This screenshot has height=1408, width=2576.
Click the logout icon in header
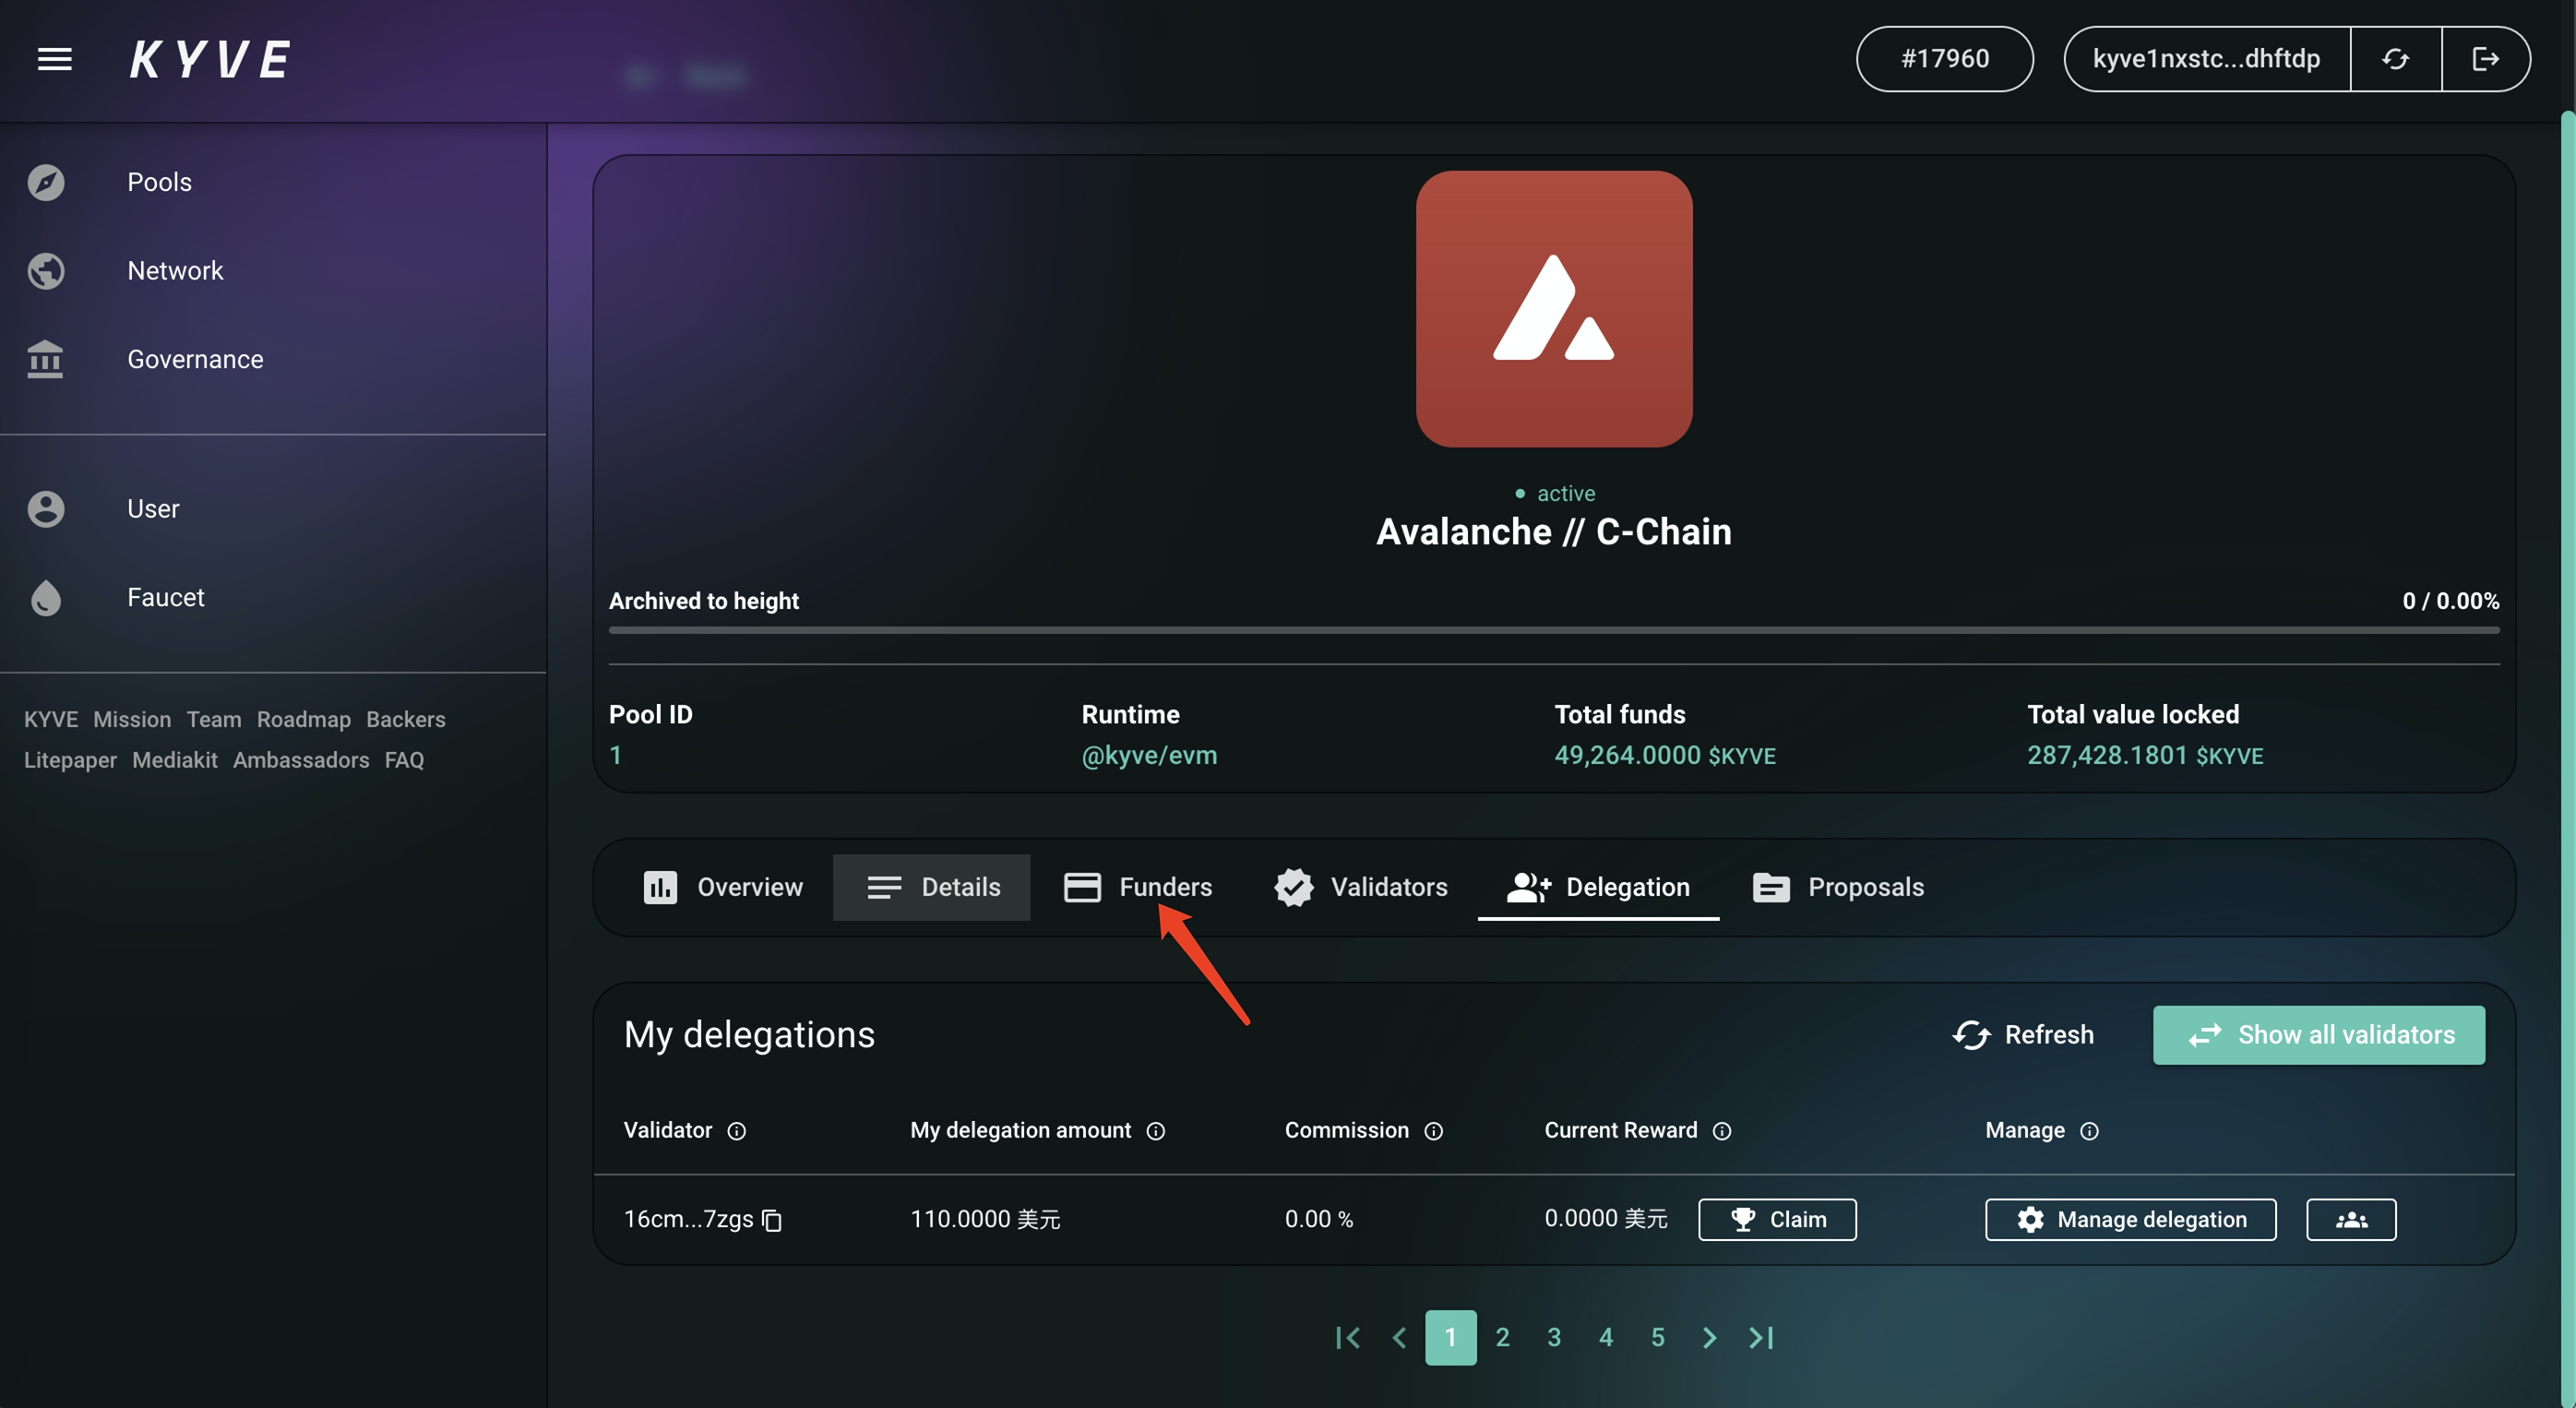pos(2485,59)
